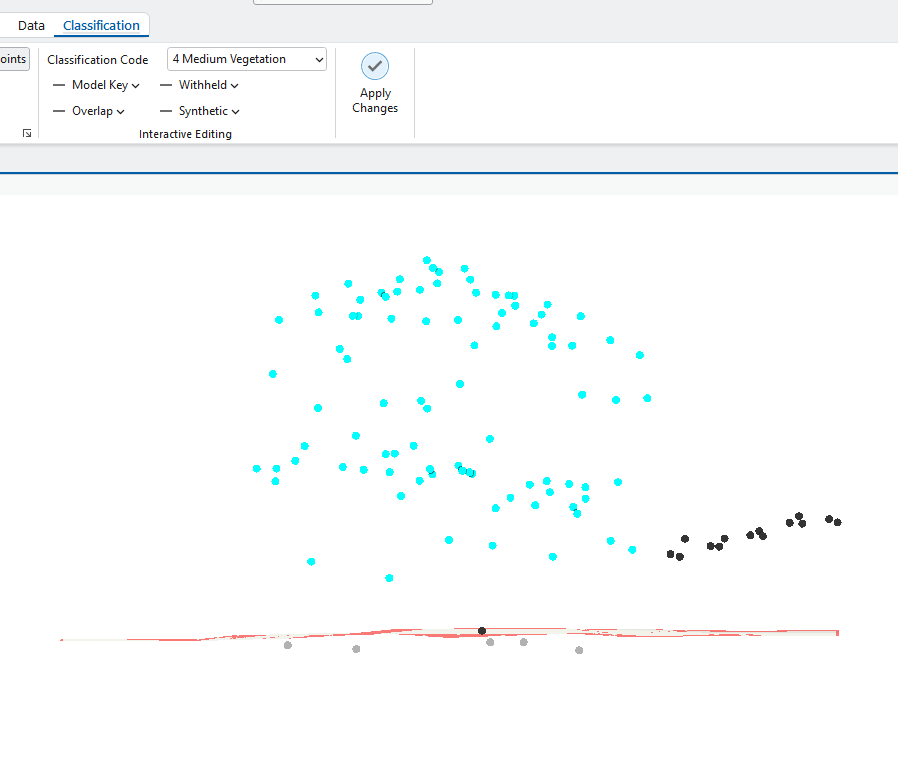The width and height of the screenshot is (898, 770).
Task: Select the Synthetic flag tool
Action: click(x=202, y=111)
